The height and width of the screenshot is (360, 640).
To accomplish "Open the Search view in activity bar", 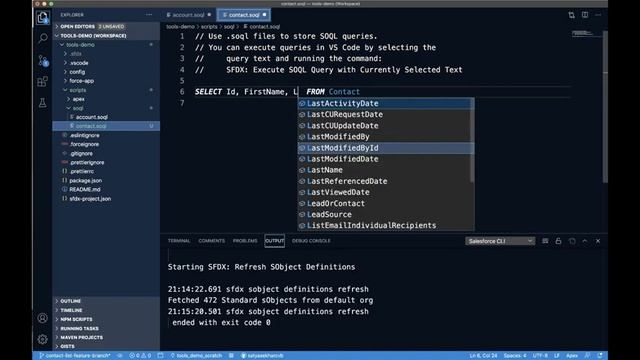I will (x=42, y=39).
